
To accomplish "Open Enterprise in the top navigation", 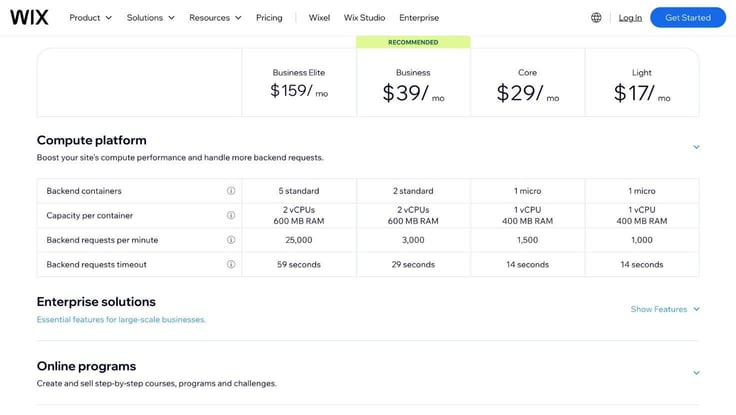I will coord(419,17).
